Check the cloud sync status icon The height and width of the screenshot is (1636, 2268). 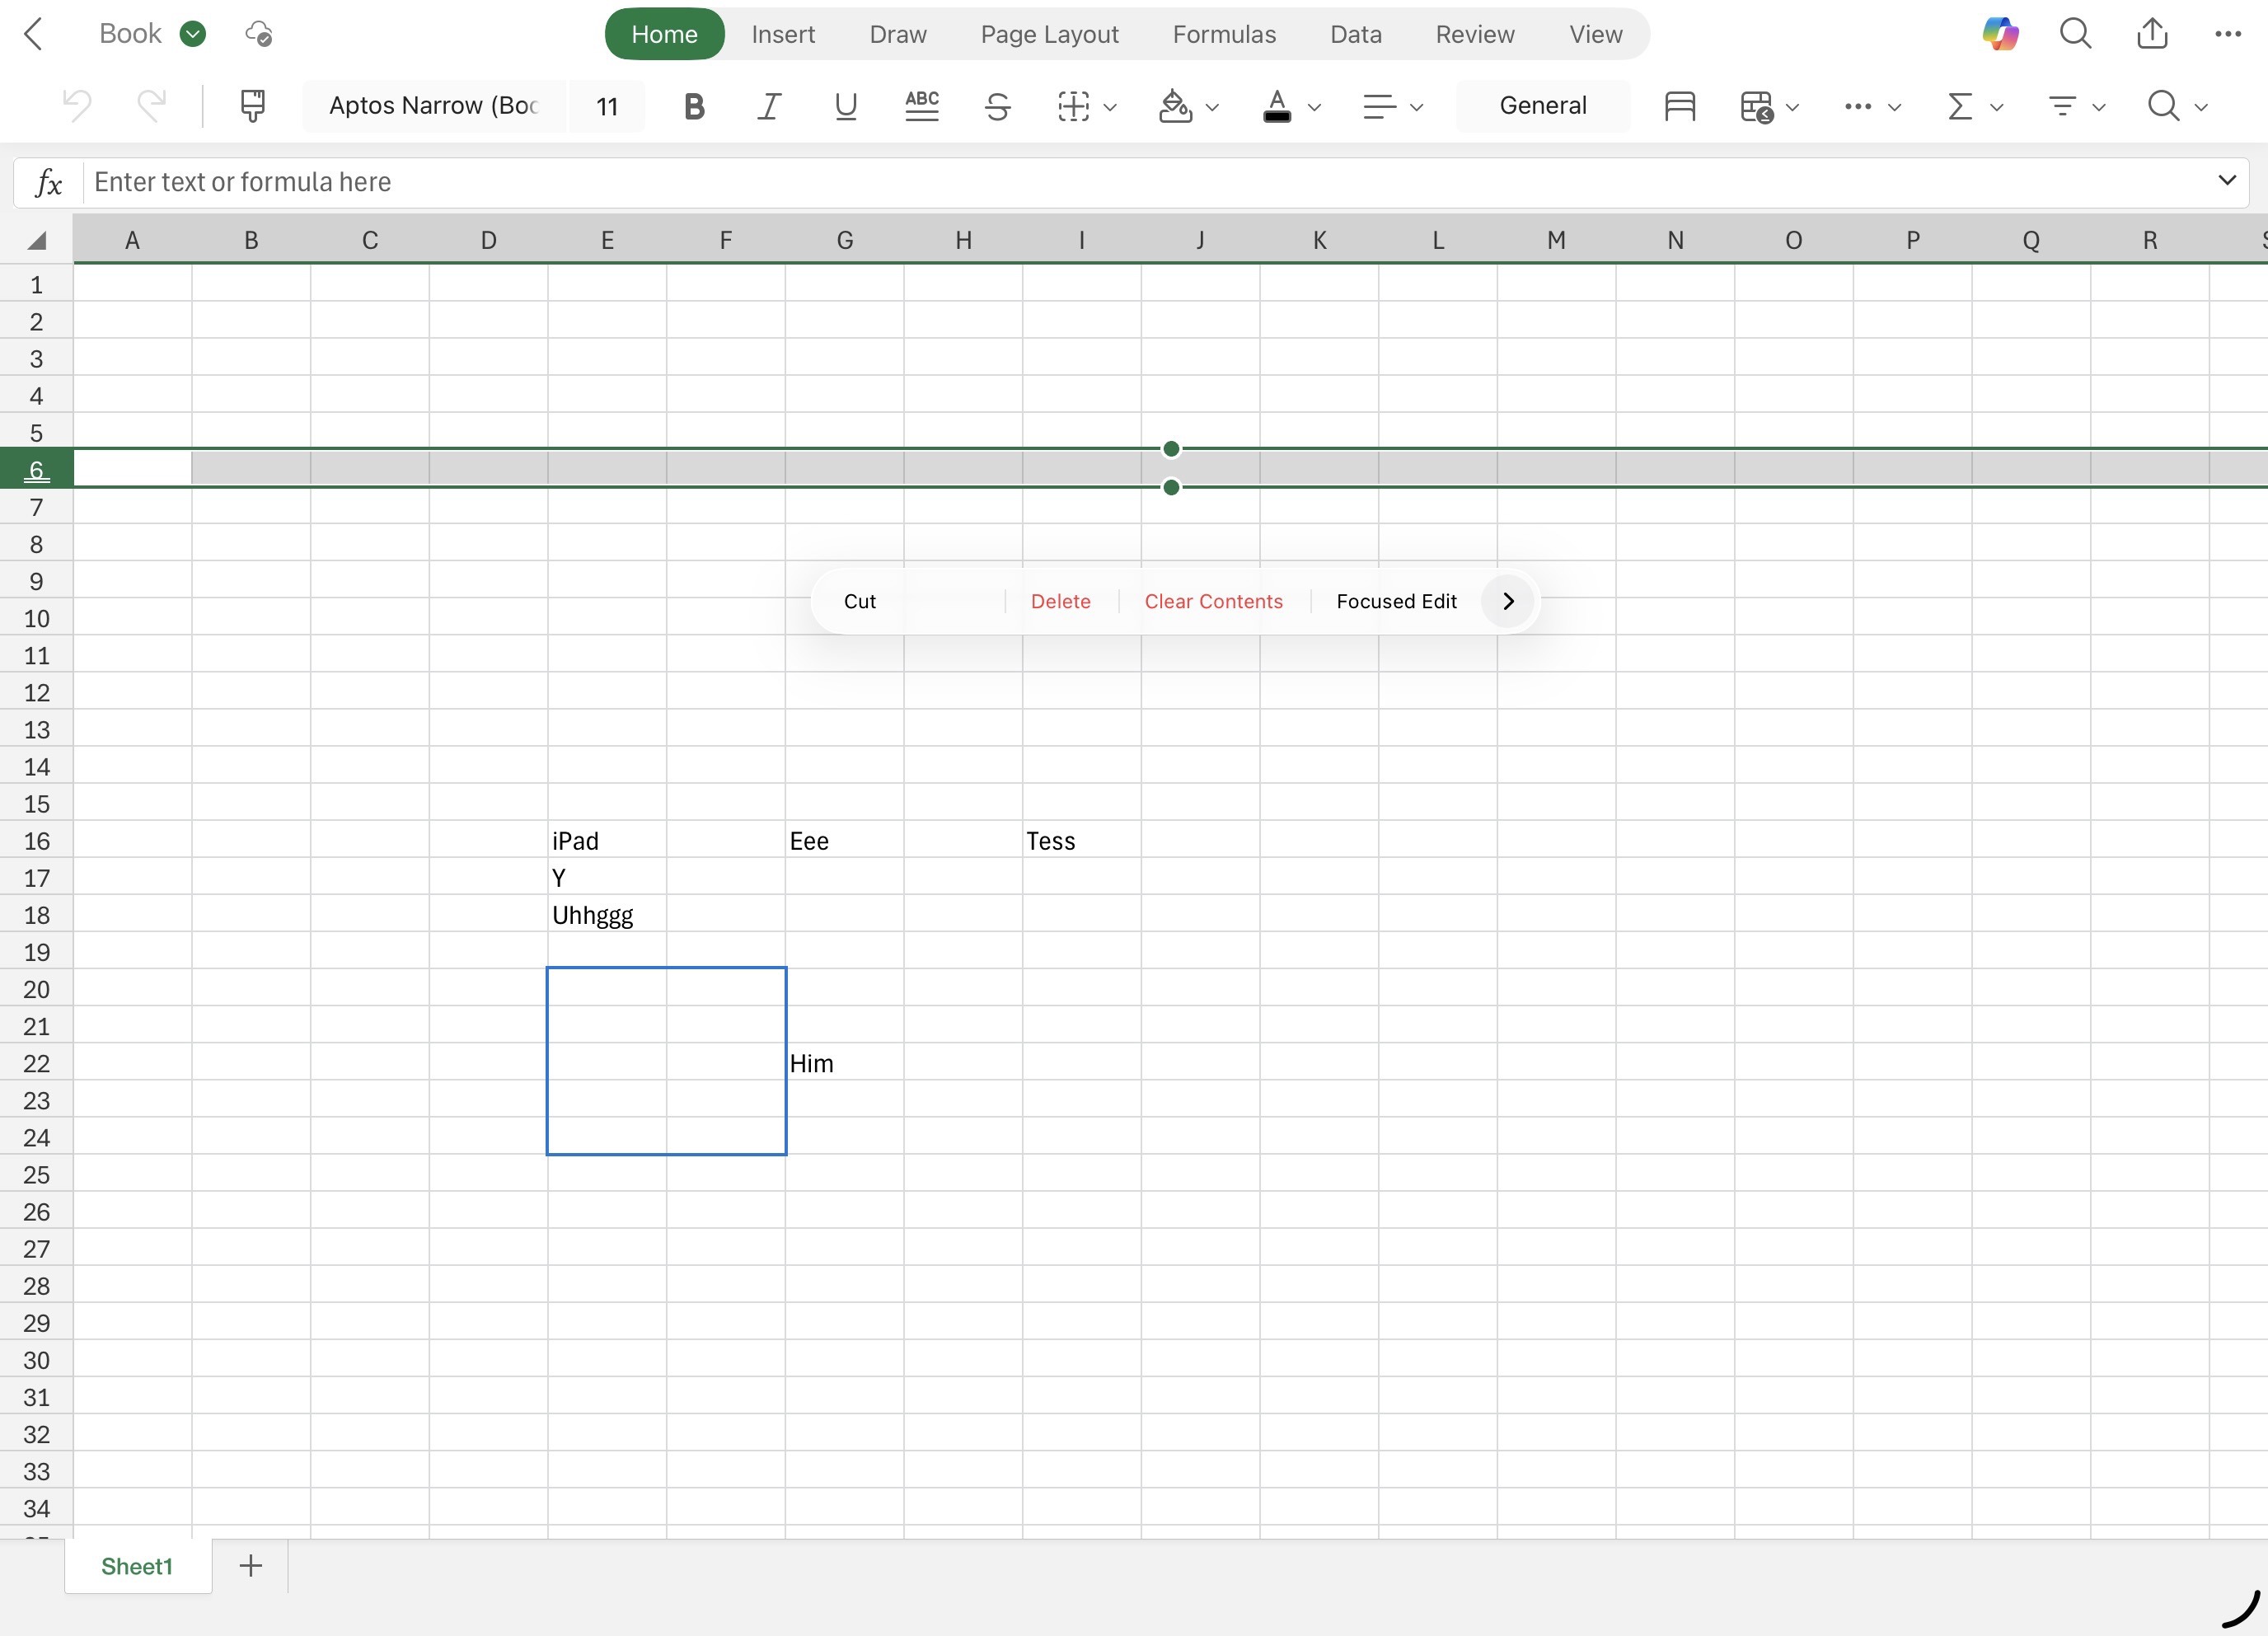coord(258,34)
